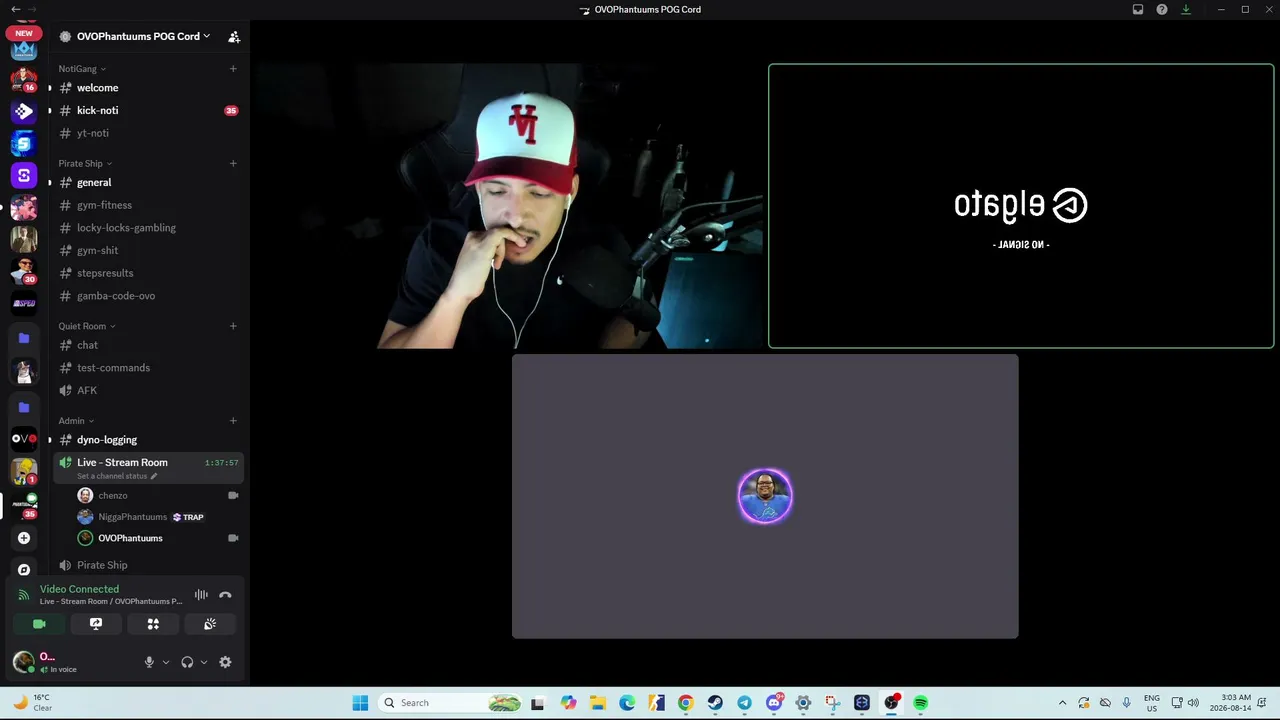Open the general channel
Viewport: 1280px width, 720px height.
(148, 183)
